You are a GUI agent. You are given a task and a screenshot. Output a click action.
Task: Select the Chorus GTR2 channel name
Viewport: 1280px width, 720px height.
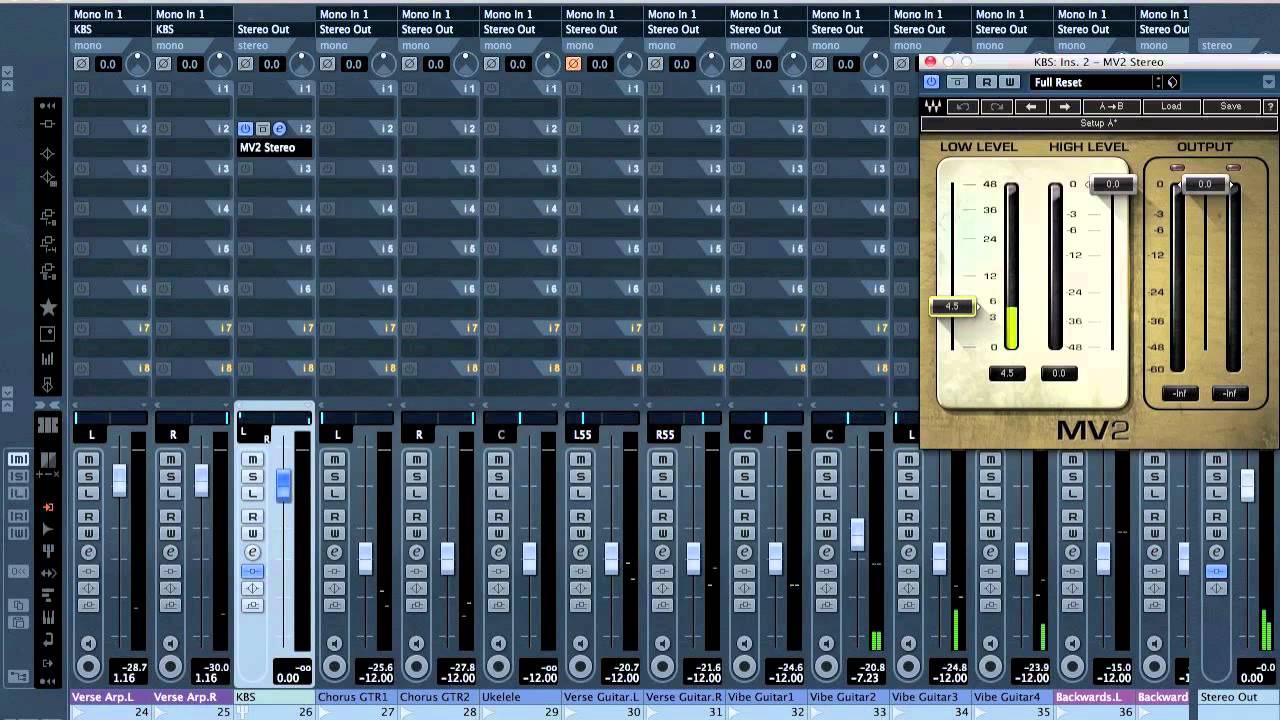click(x=438, y=697)
